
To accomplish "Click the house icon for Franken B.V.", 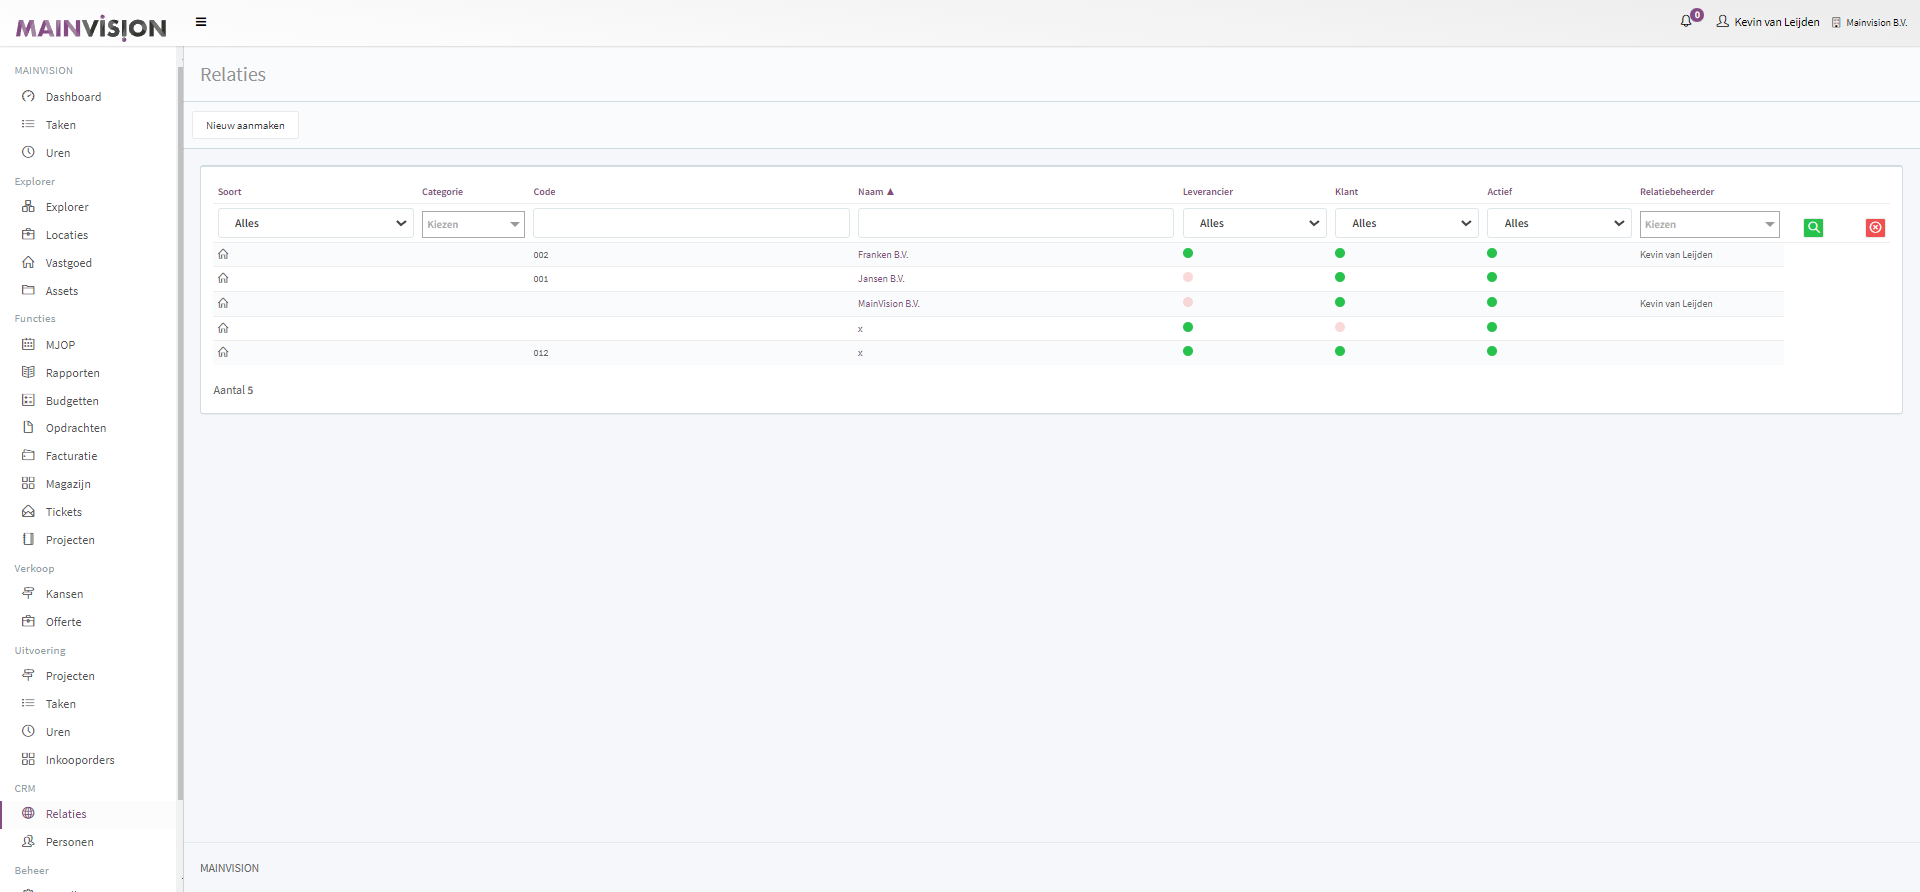I will 223,255.
